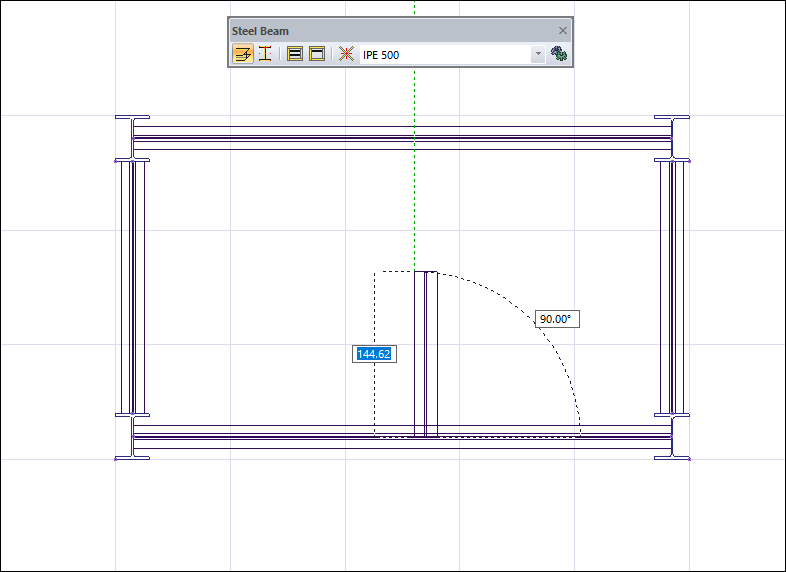The width and height of the screenshot is (786, 572).
Task: Expand the beam profile dropdown arrow
Action: pos(538,55)
